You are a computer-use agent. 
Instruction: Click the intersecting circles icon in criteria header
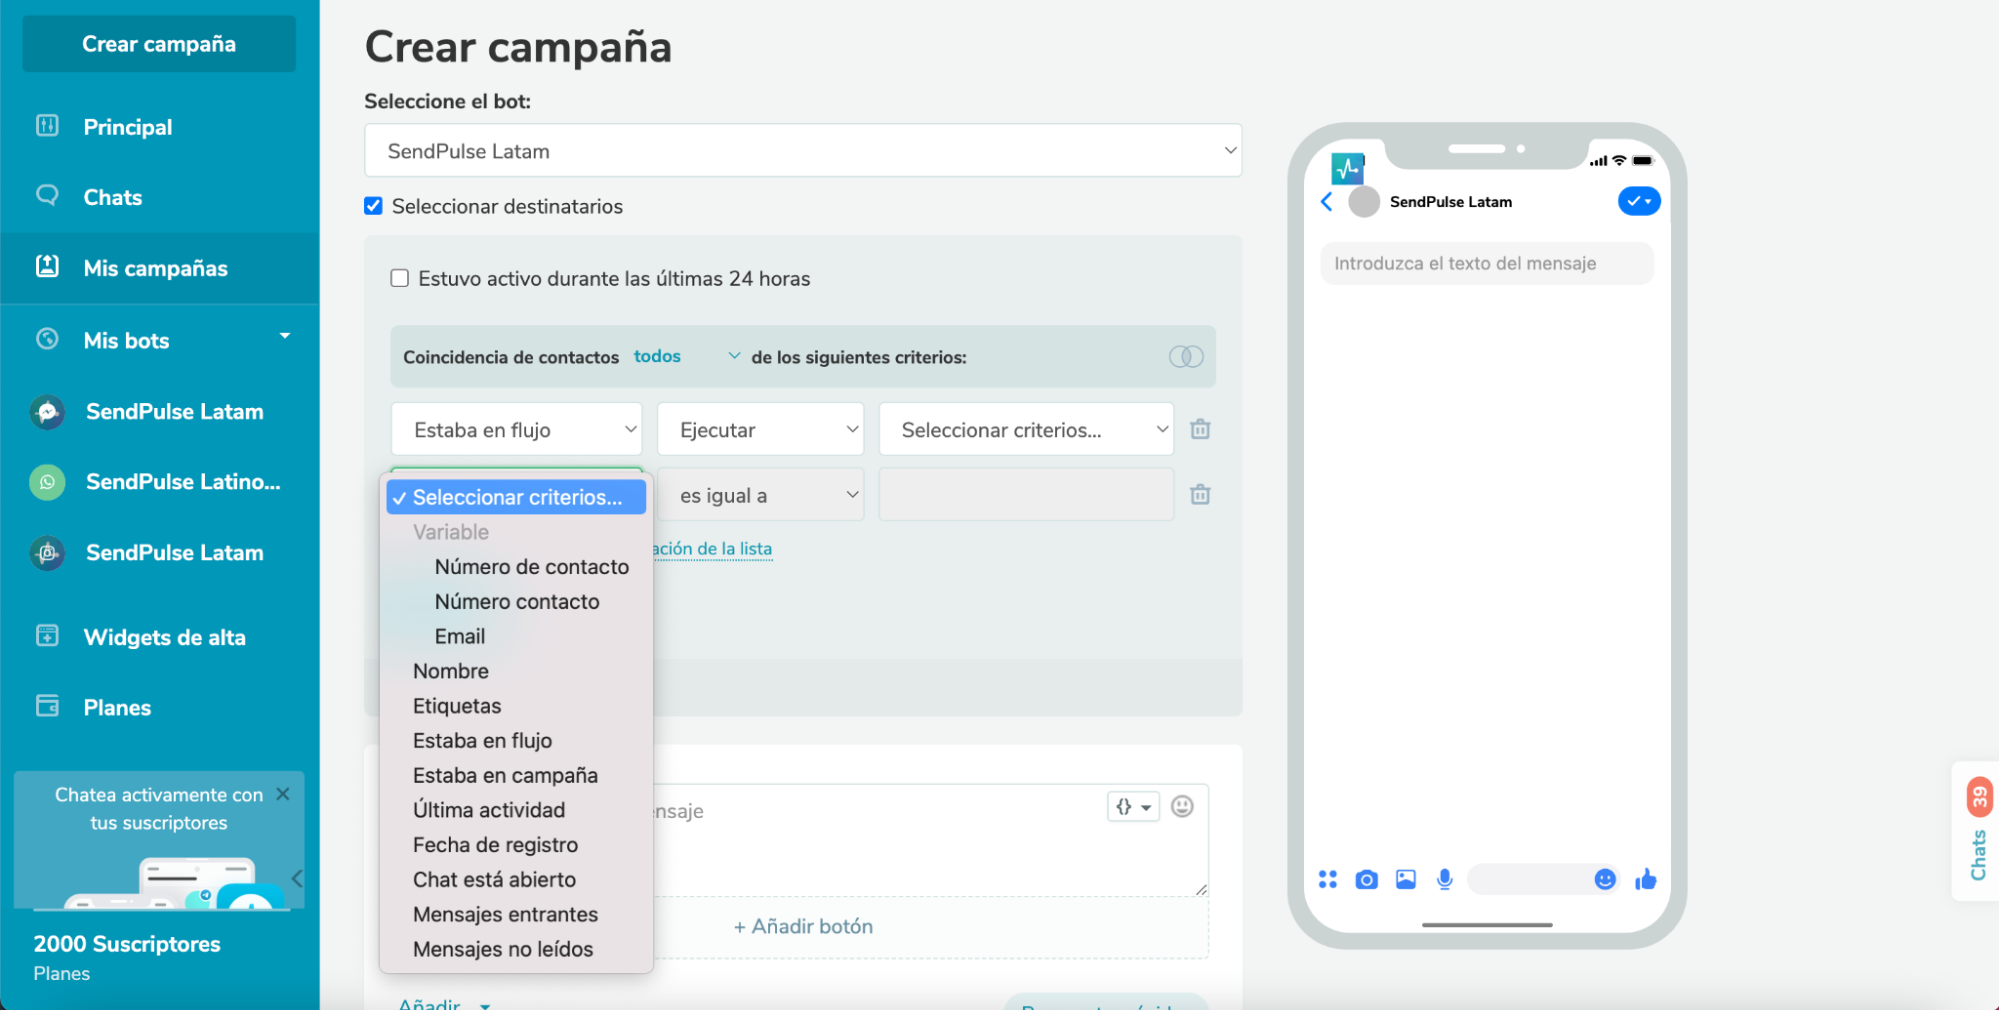(x=1186, y=357)
